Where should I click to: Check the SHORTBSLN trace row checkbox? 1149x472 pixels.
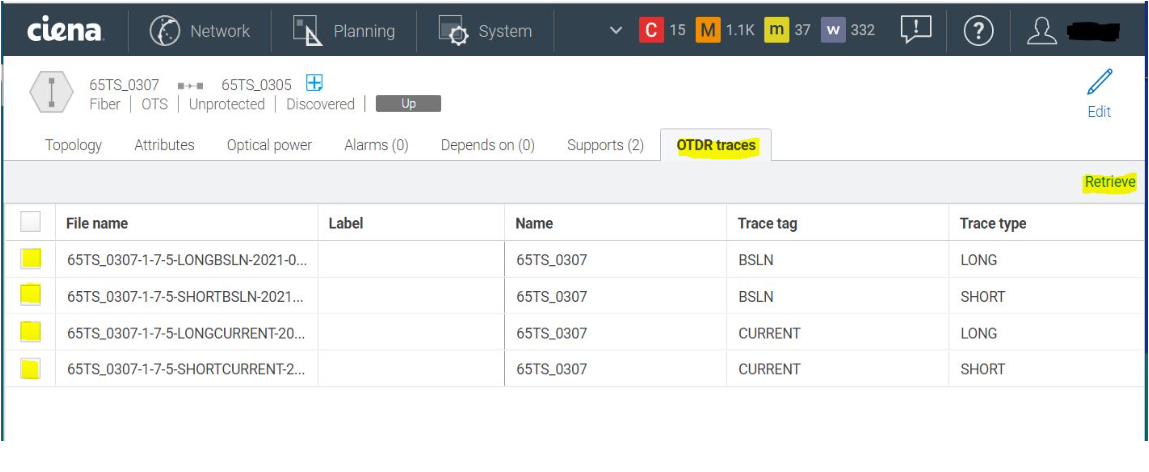(31, 295)
